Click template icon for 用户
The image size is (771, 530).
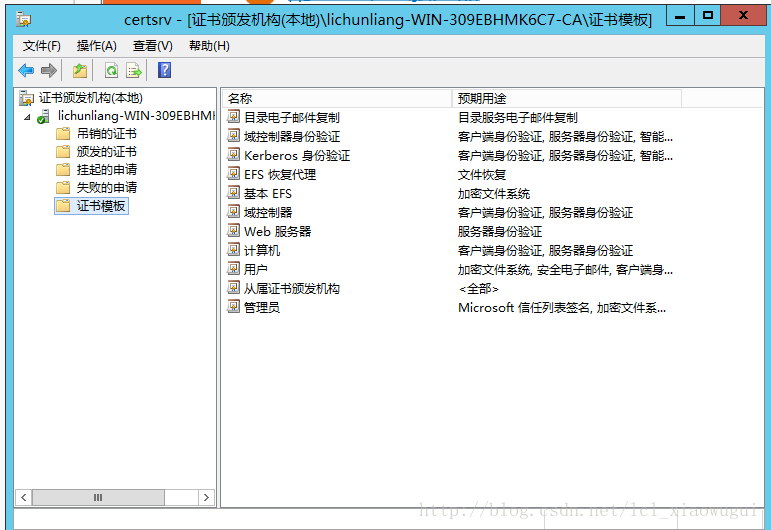[x=233, y=269]
